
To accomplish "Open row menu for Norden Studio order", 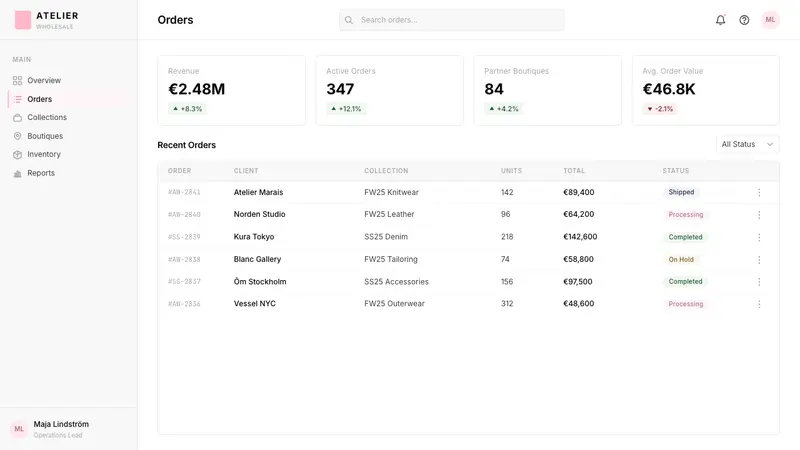I will 759,215.
